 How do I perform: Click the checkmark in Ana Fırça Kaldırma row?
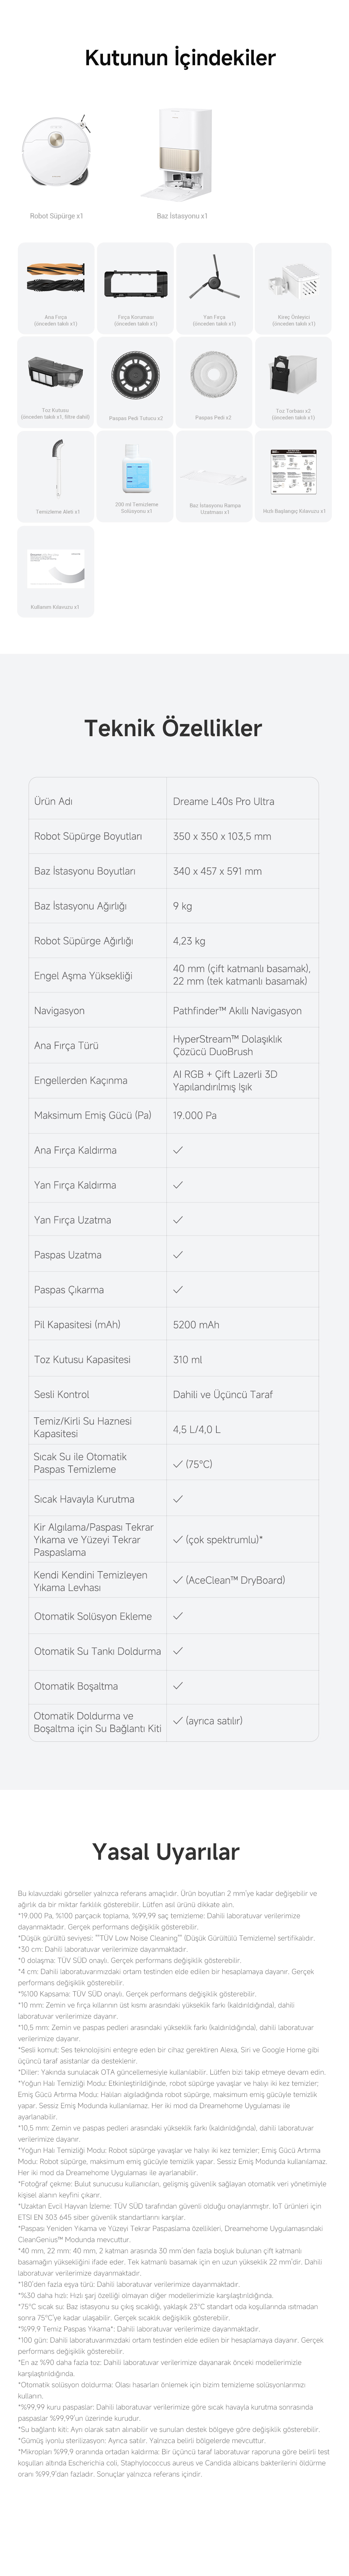(178, 1150)
